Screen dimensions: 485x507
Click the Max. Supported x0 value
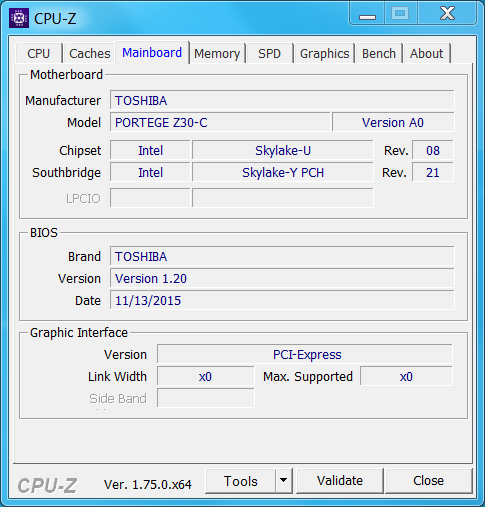coord(406,376)
